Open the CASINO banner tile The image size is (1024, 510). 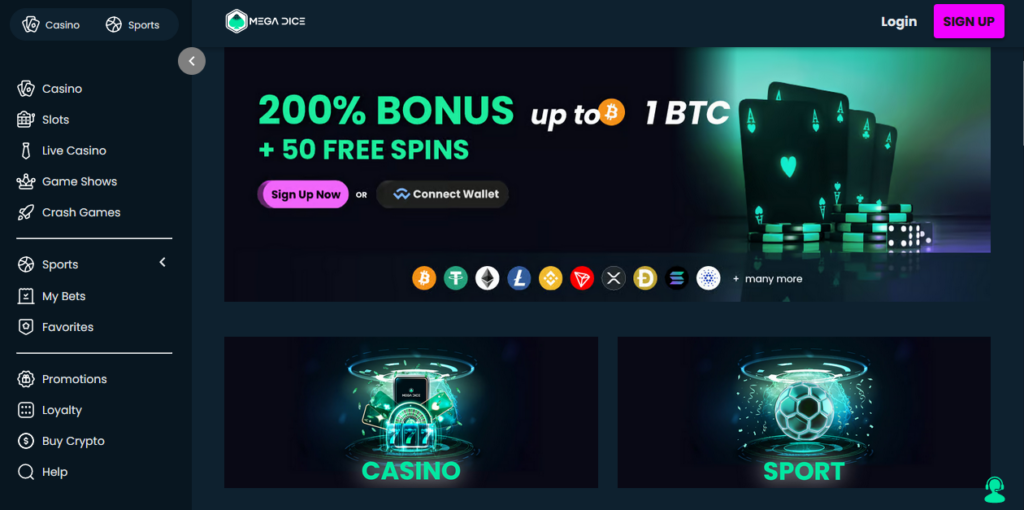click(411, 412)
